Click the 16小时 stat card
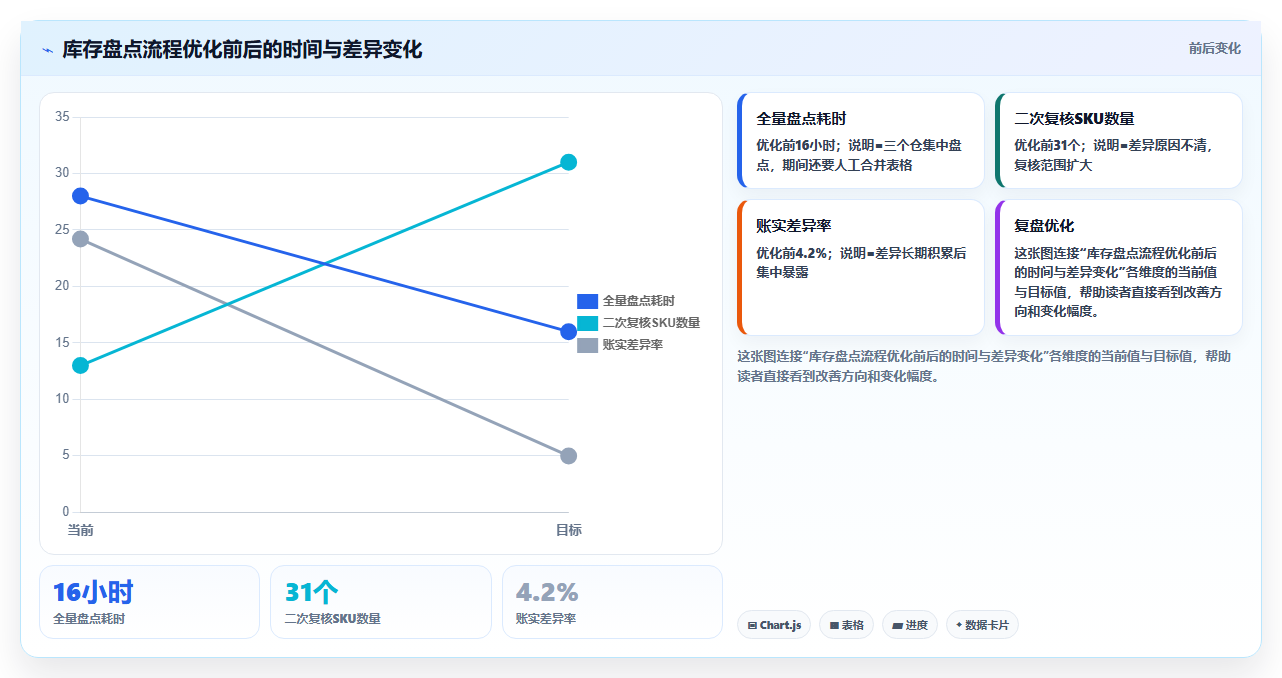The image size is (1282, 678). click(x=150, y=602)
